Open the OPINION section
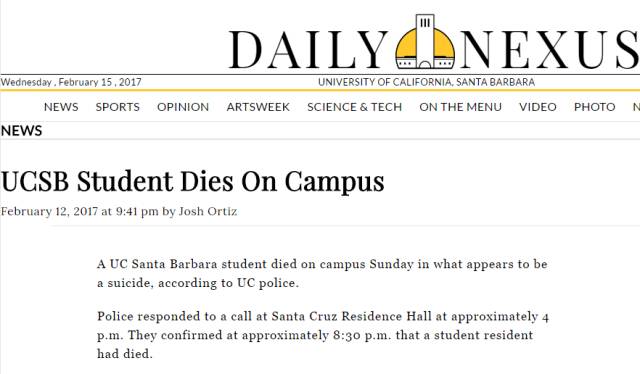Image resolution: width=640 pixels, height=374 pixels. pos(183,107)
